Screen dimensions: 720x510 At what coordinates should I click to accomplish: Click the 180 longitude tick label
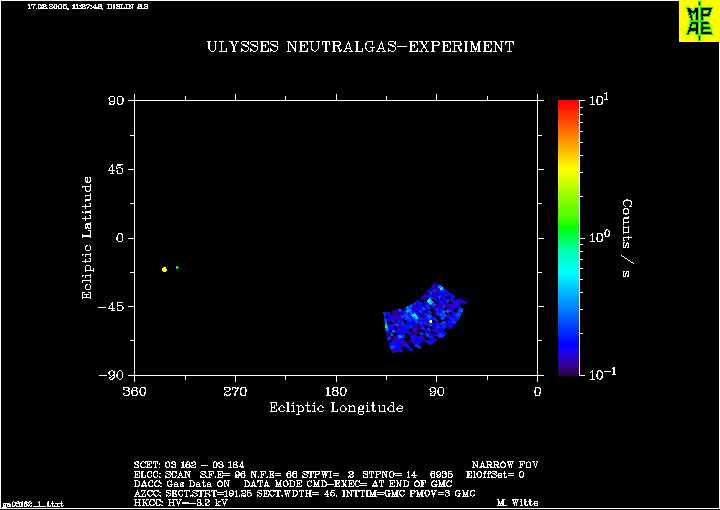point(336,392)
